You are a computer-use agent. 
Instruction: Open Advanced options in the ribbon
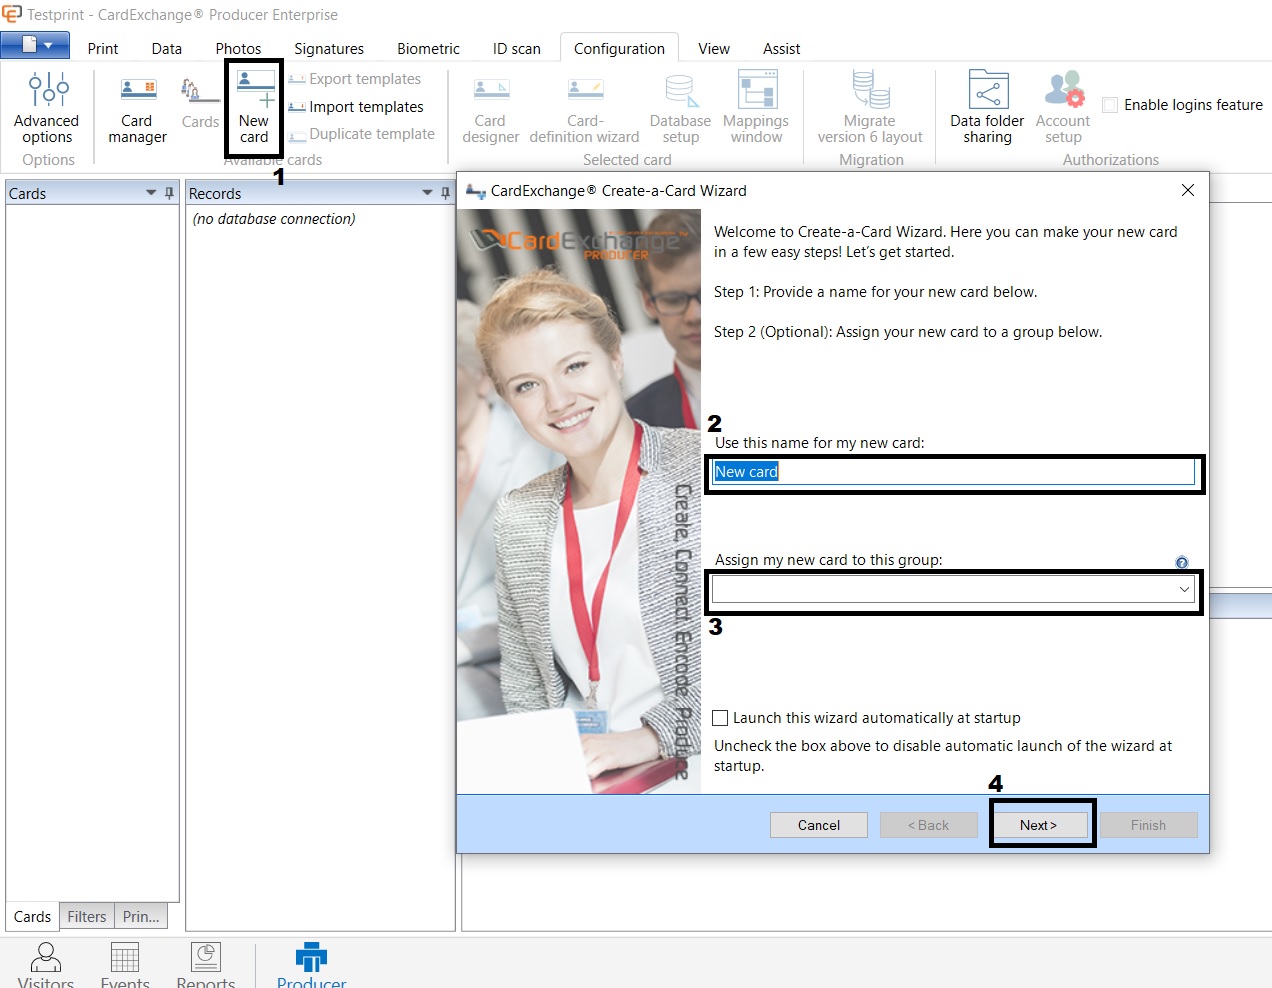[x=47, y=108]
